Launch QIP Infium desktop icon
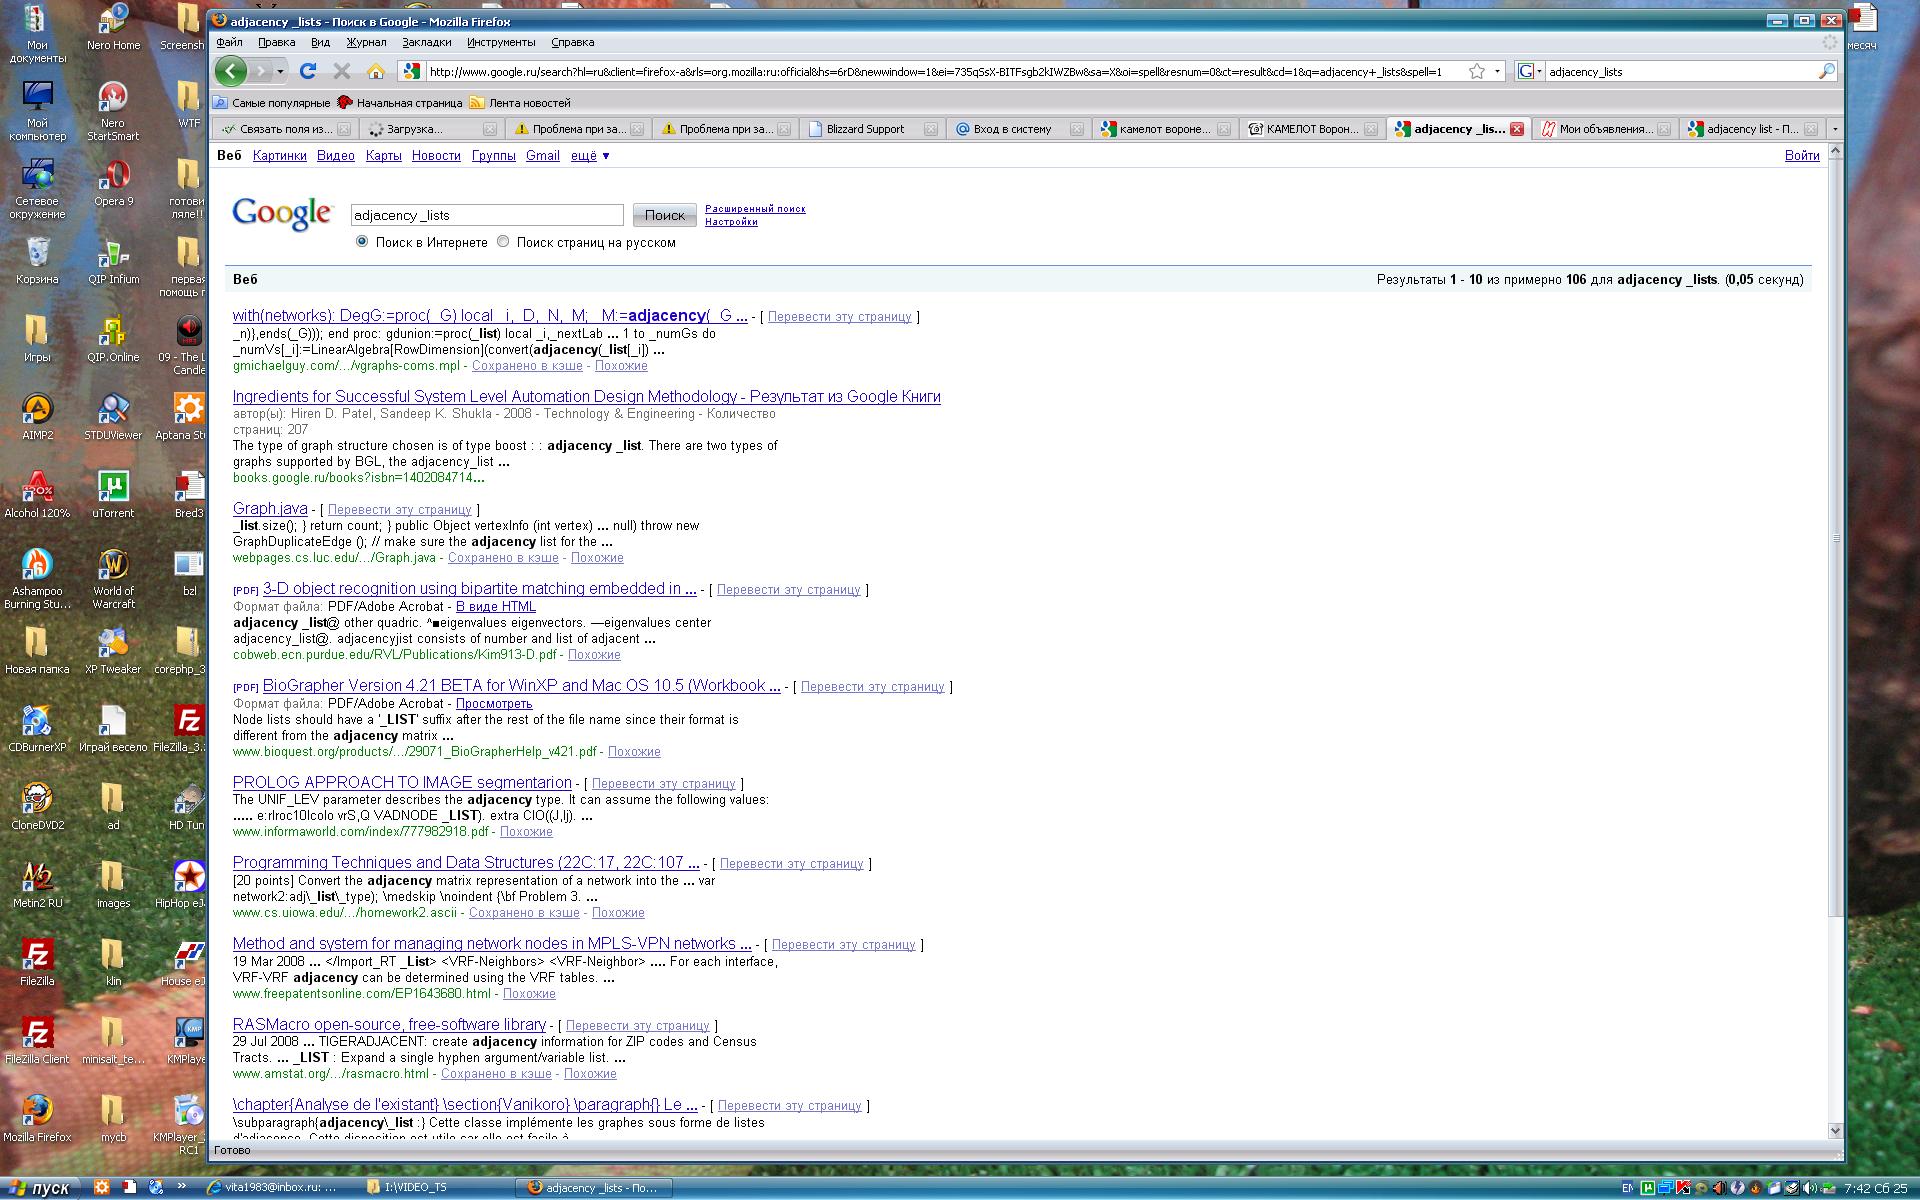 pos(113,261)
